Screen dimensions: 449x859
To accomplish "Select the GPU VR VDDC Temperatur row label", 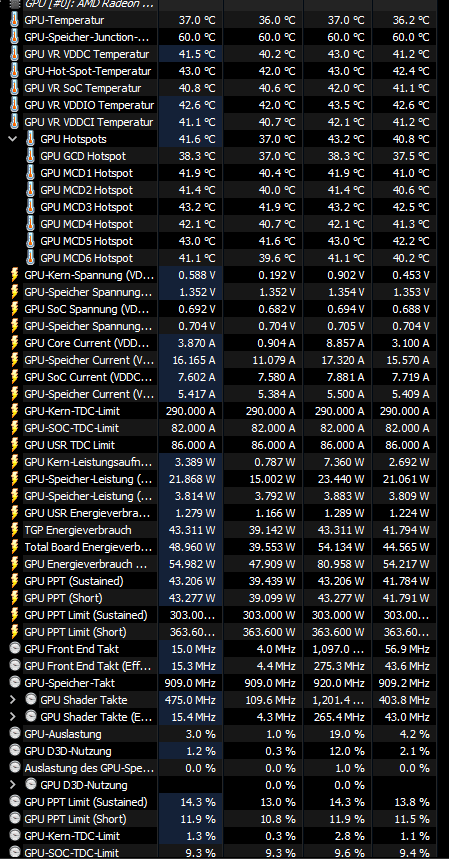I will (87, 54).
